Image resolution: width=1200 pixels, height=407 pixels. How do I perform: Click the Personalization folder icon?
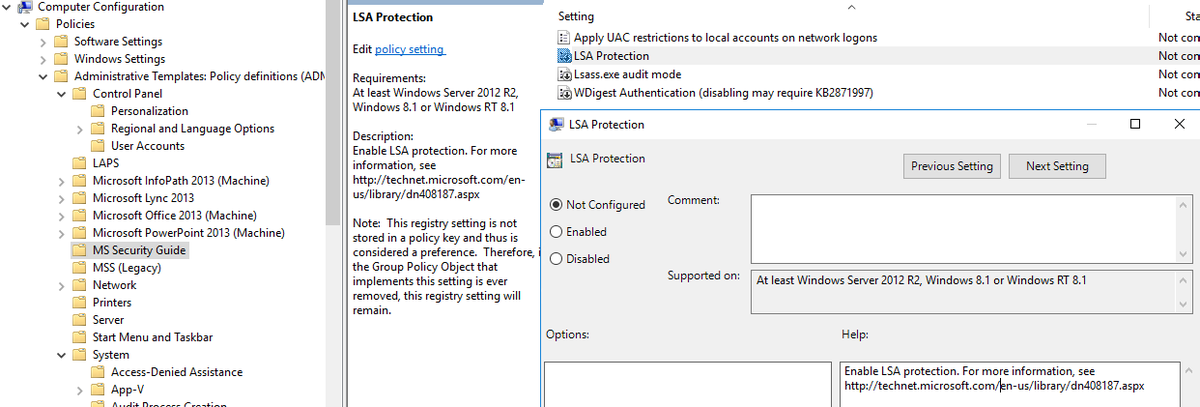point(98,111)
